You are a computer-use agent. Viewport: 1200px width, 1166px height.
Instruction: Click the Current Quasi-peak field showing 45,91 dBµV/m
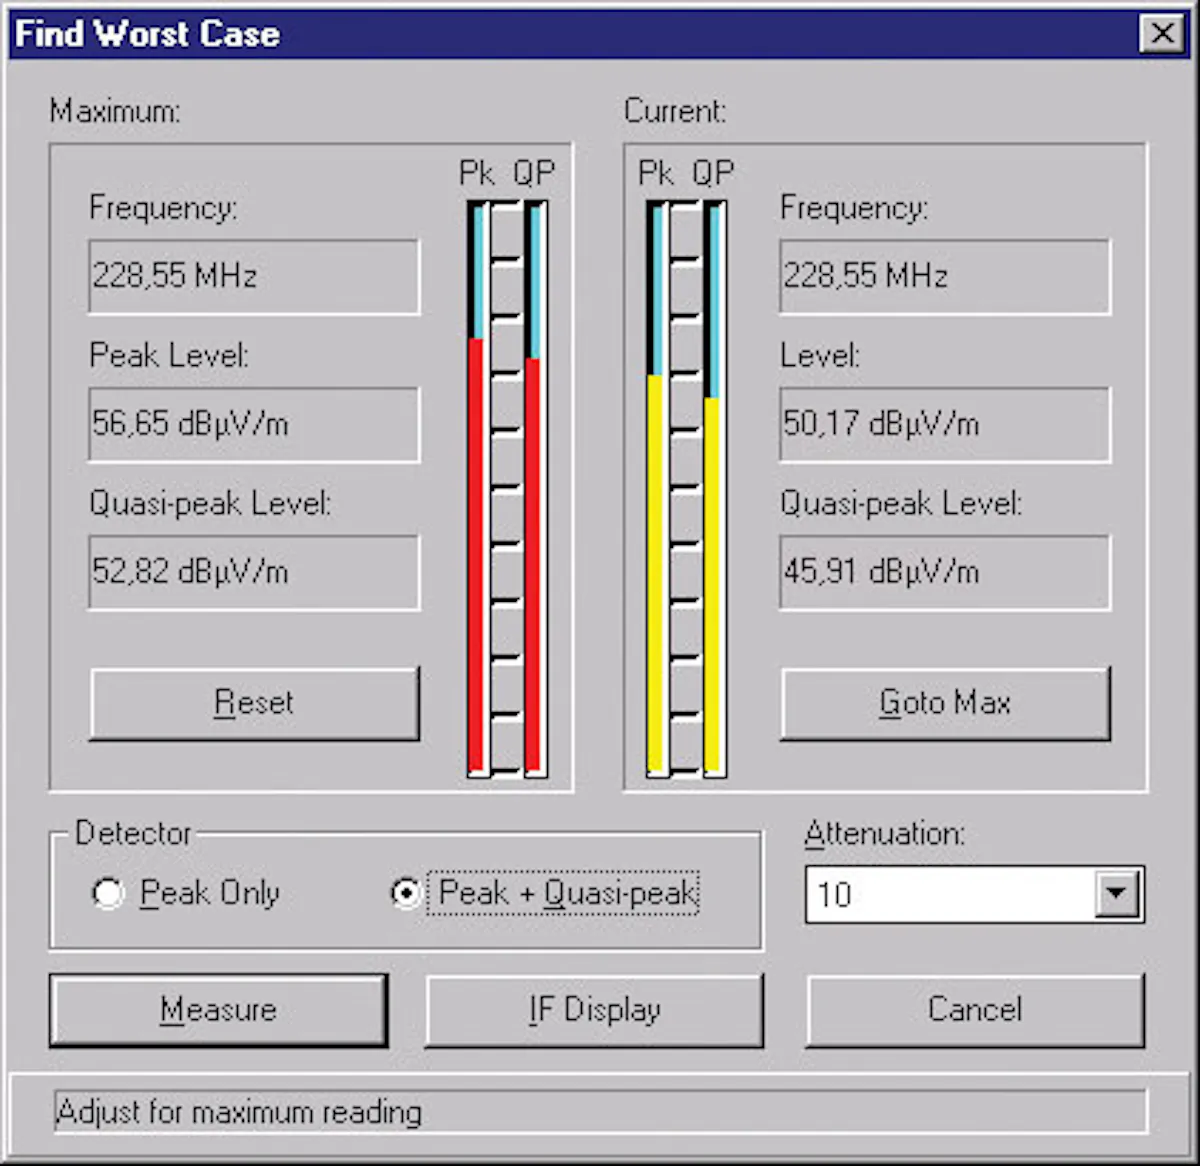click(x=944, y=572)
